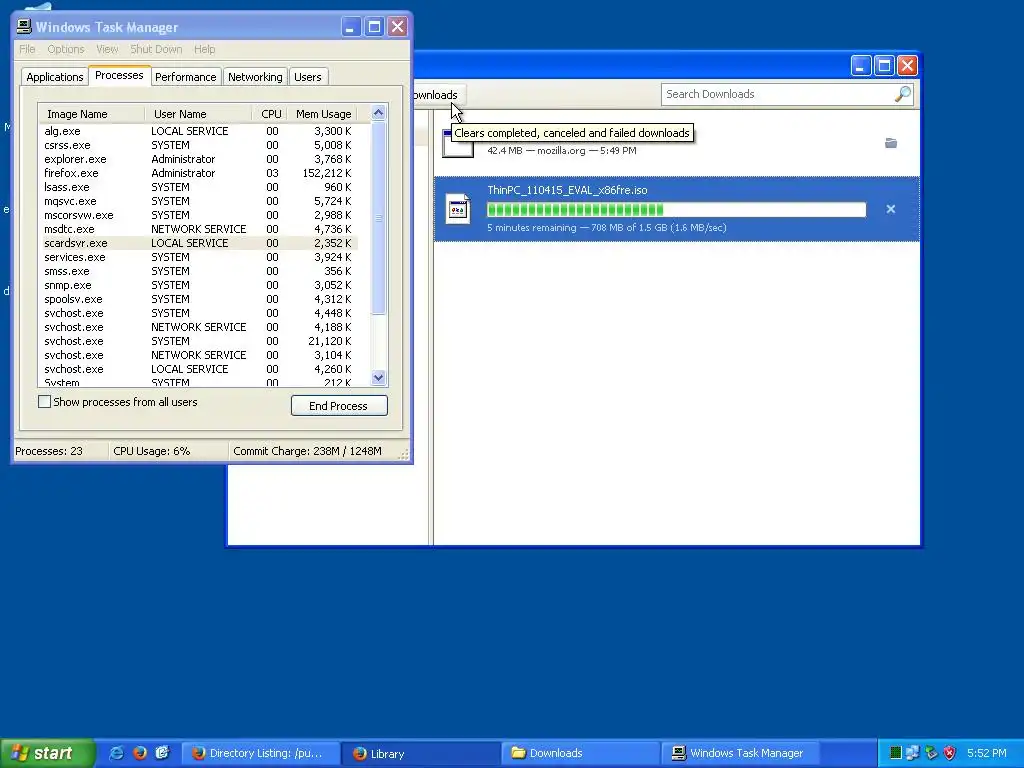Click the End Process button
Viewport: 1024px width, 768px height.
[339, 406]
